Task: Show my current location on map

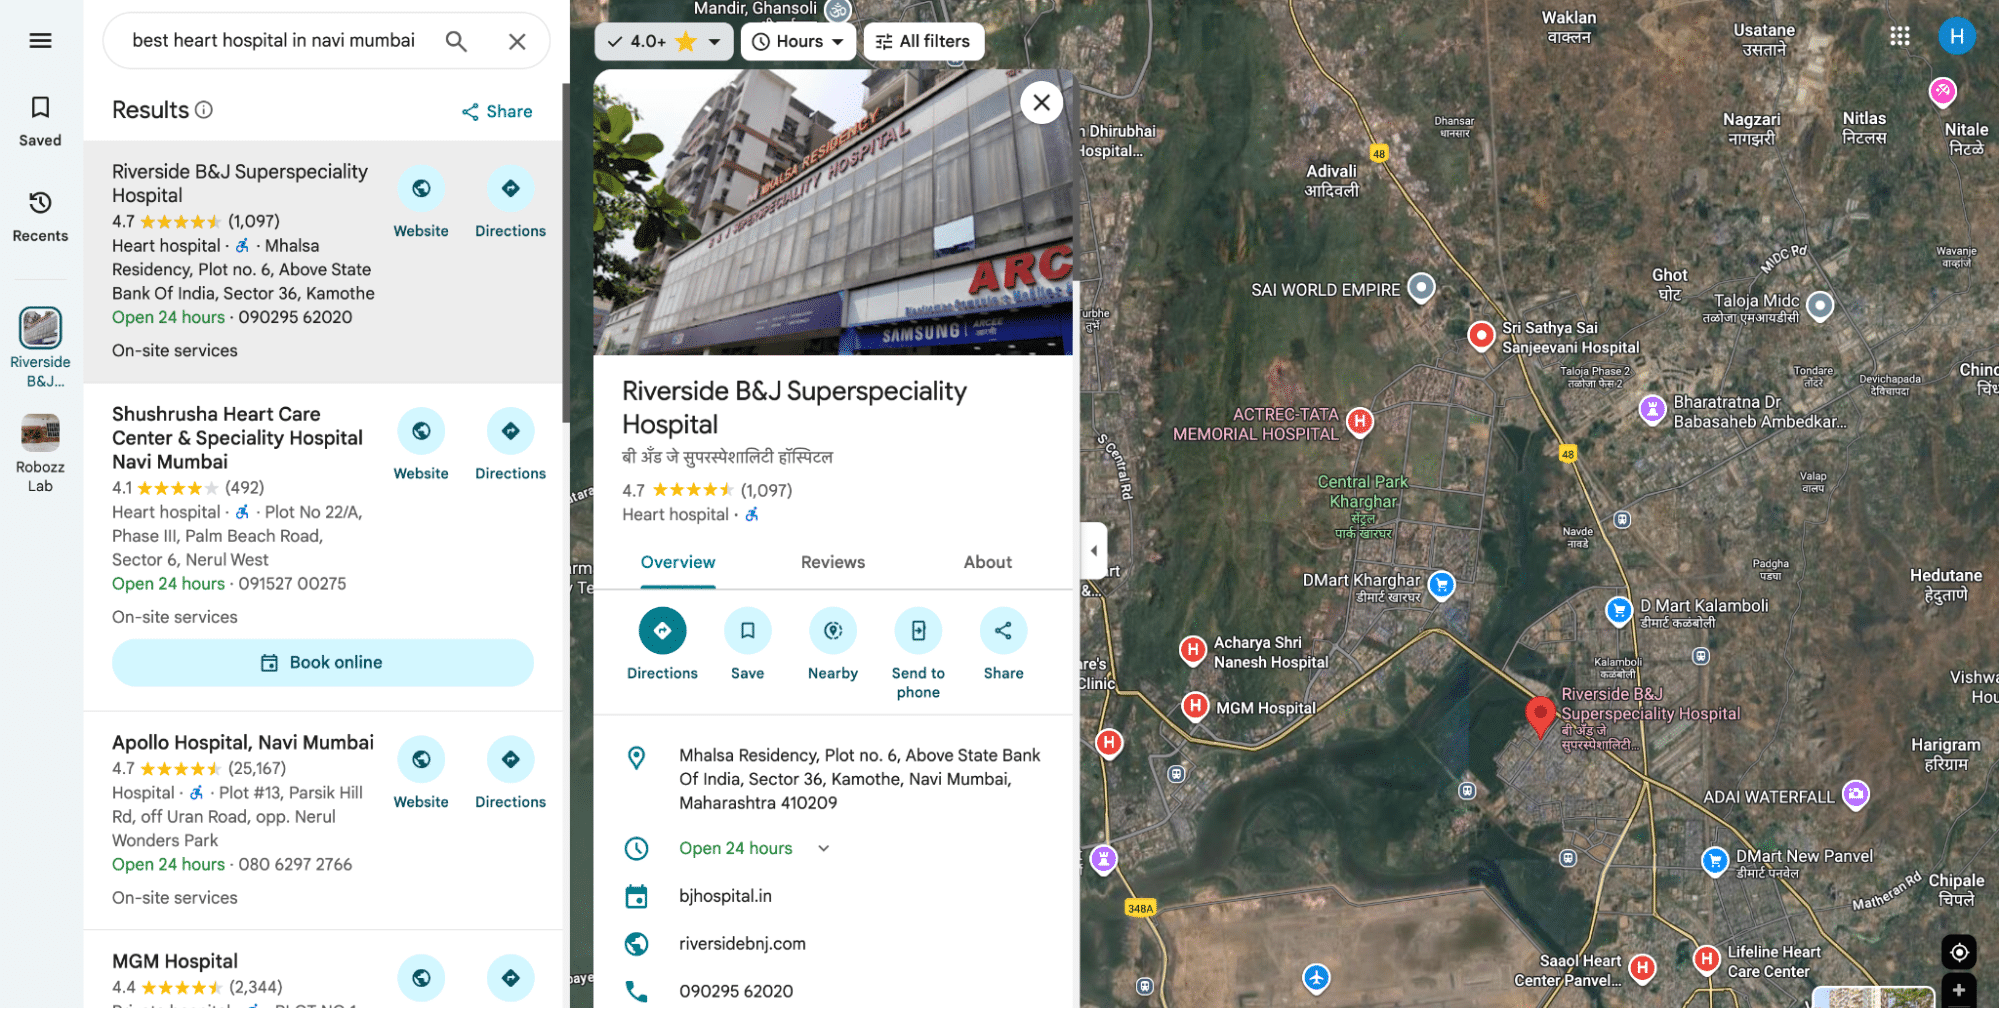Action: click(1959, 952)
